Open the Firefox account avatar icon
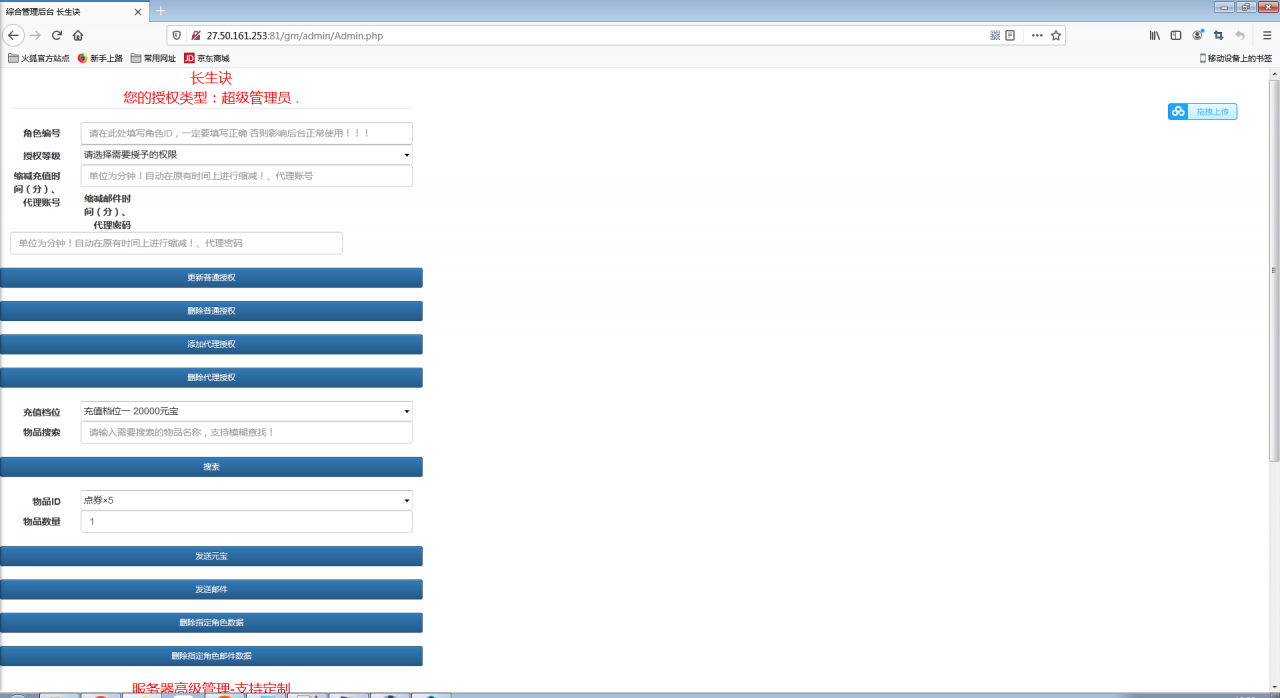1280x698 pixels. [1197, 35]
